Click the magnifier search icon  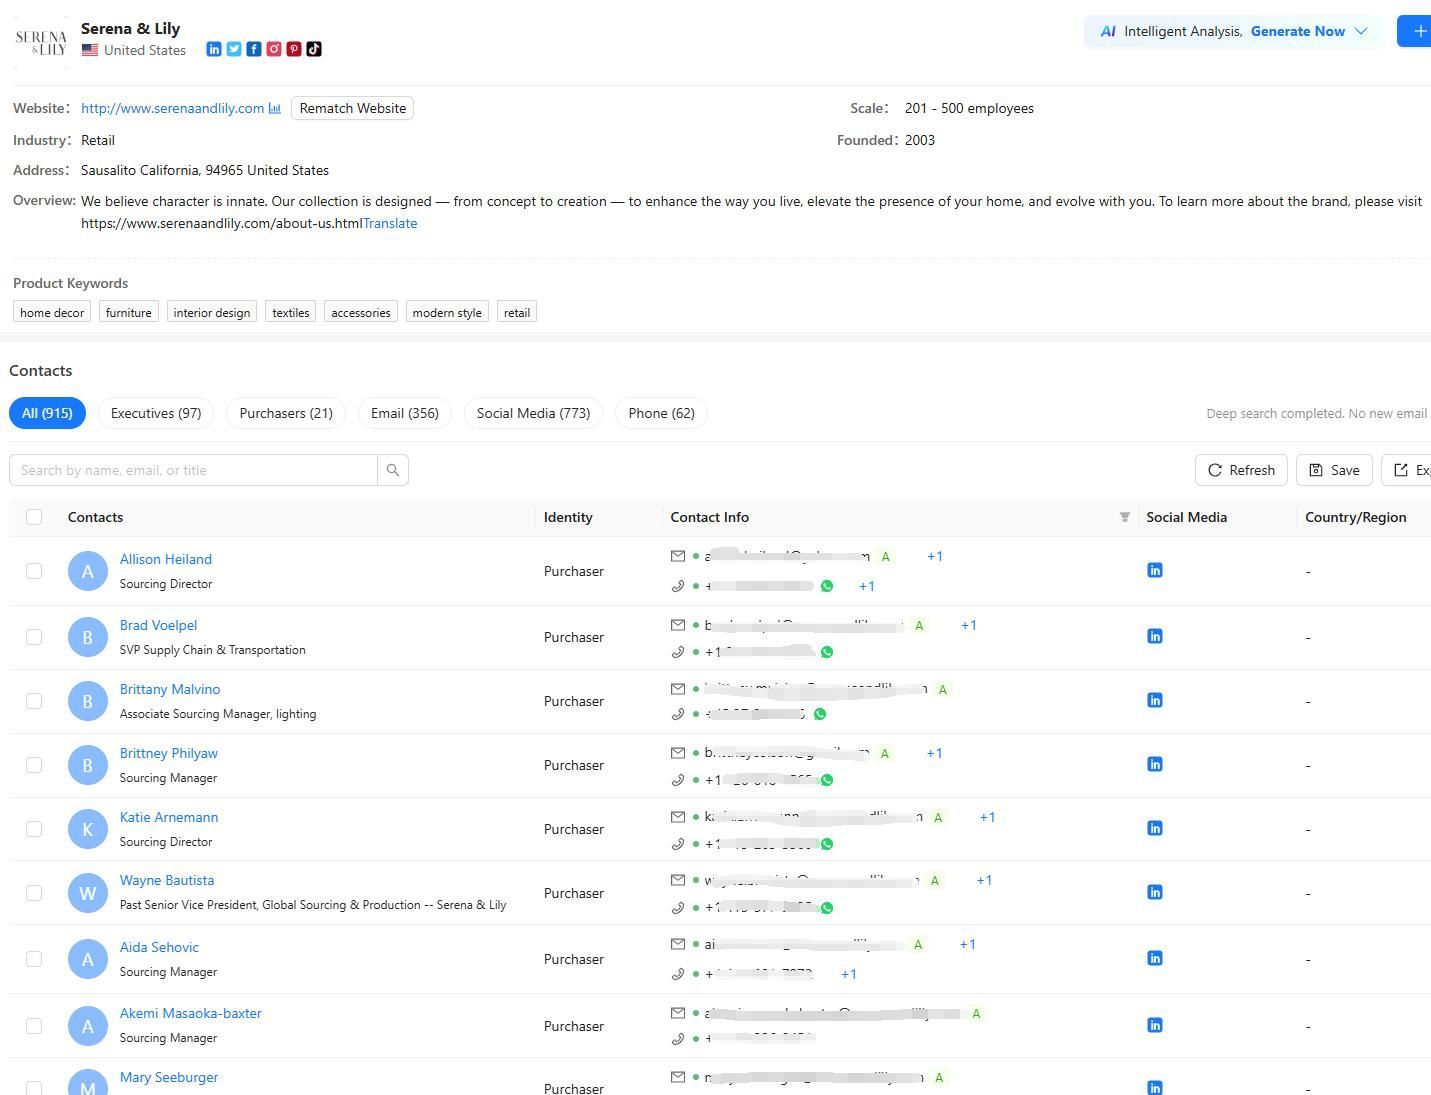[x=393, y=470]
